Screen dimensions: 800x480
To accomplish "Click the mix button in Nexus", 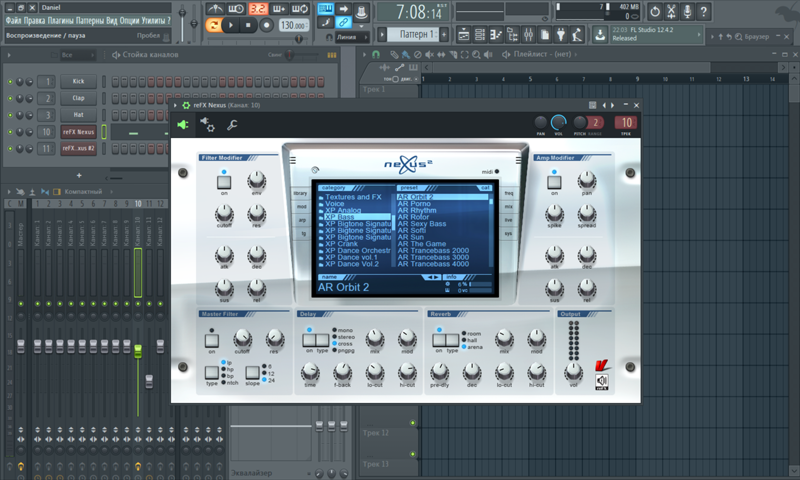I will (509, 207).
